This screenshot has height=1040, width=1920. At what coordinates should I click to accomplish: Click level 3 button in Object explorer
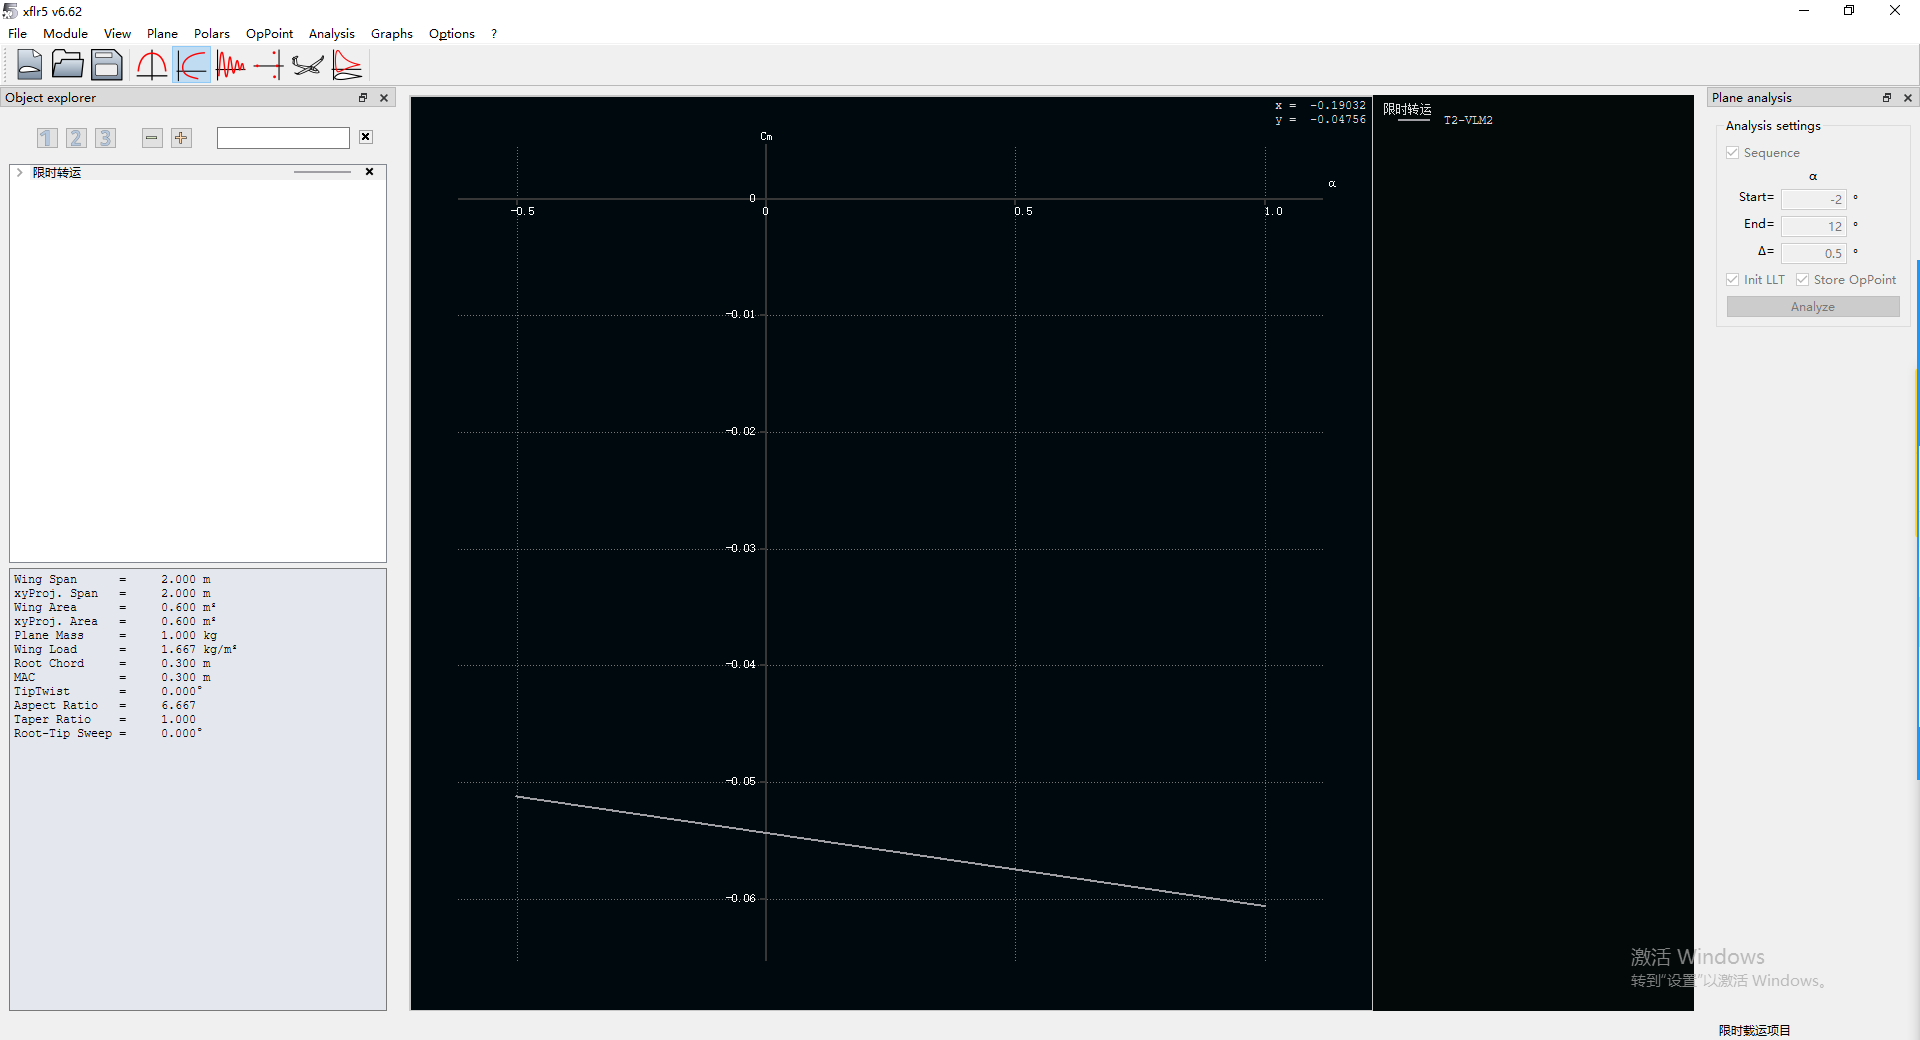coord(105,138)
